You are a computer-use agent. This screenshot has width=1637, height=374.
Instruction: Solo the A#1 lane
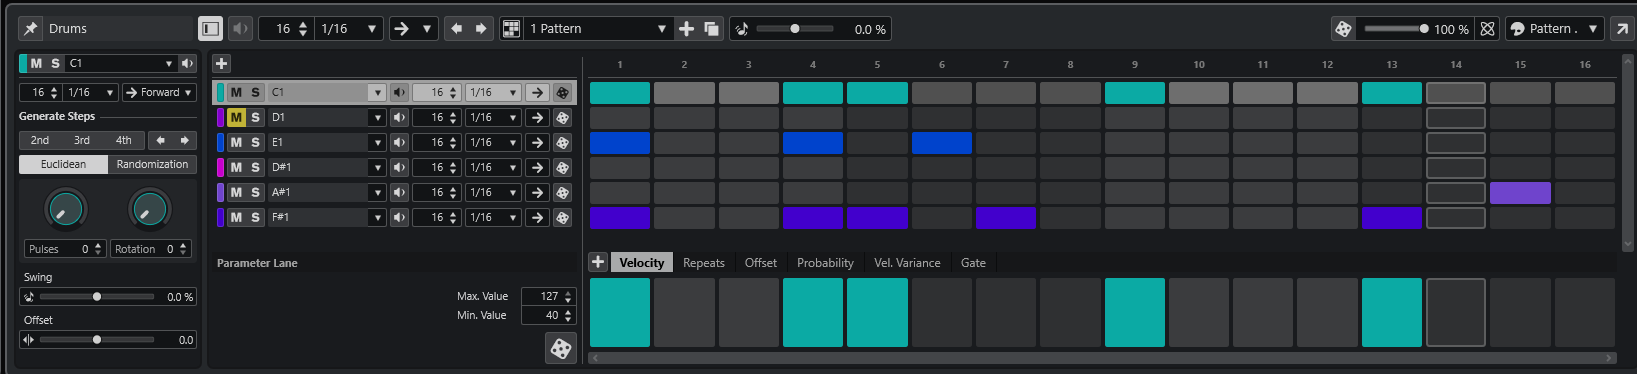pyautogui.click(x=255, y=192)
